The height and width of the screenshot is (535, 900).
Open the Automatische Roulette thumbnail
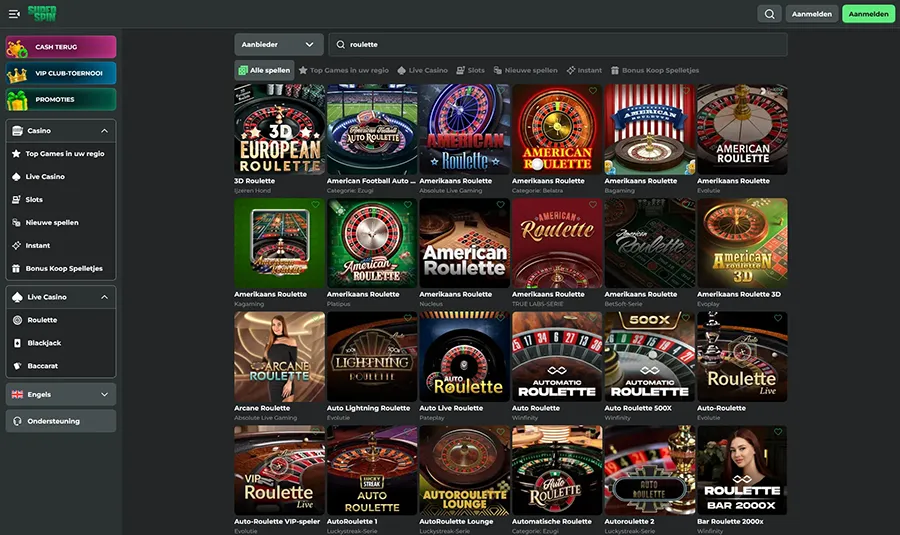(557, 470)
